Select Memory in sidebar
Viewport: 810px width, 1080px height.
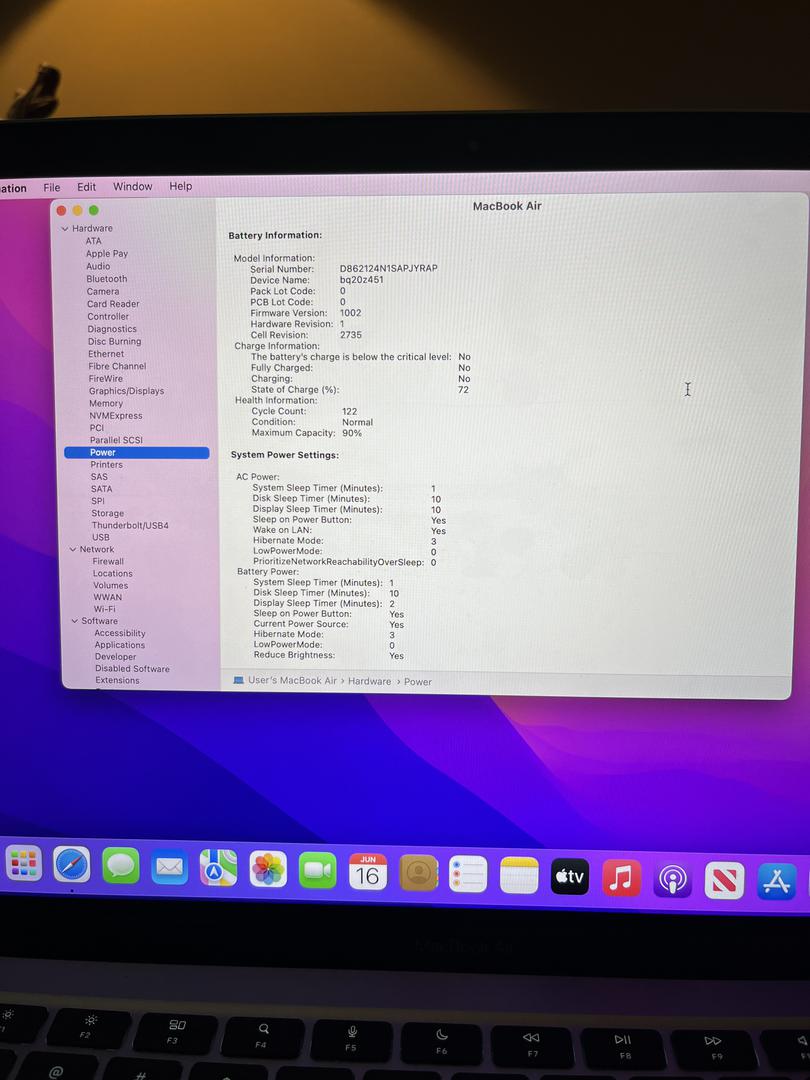coord(106,403)
